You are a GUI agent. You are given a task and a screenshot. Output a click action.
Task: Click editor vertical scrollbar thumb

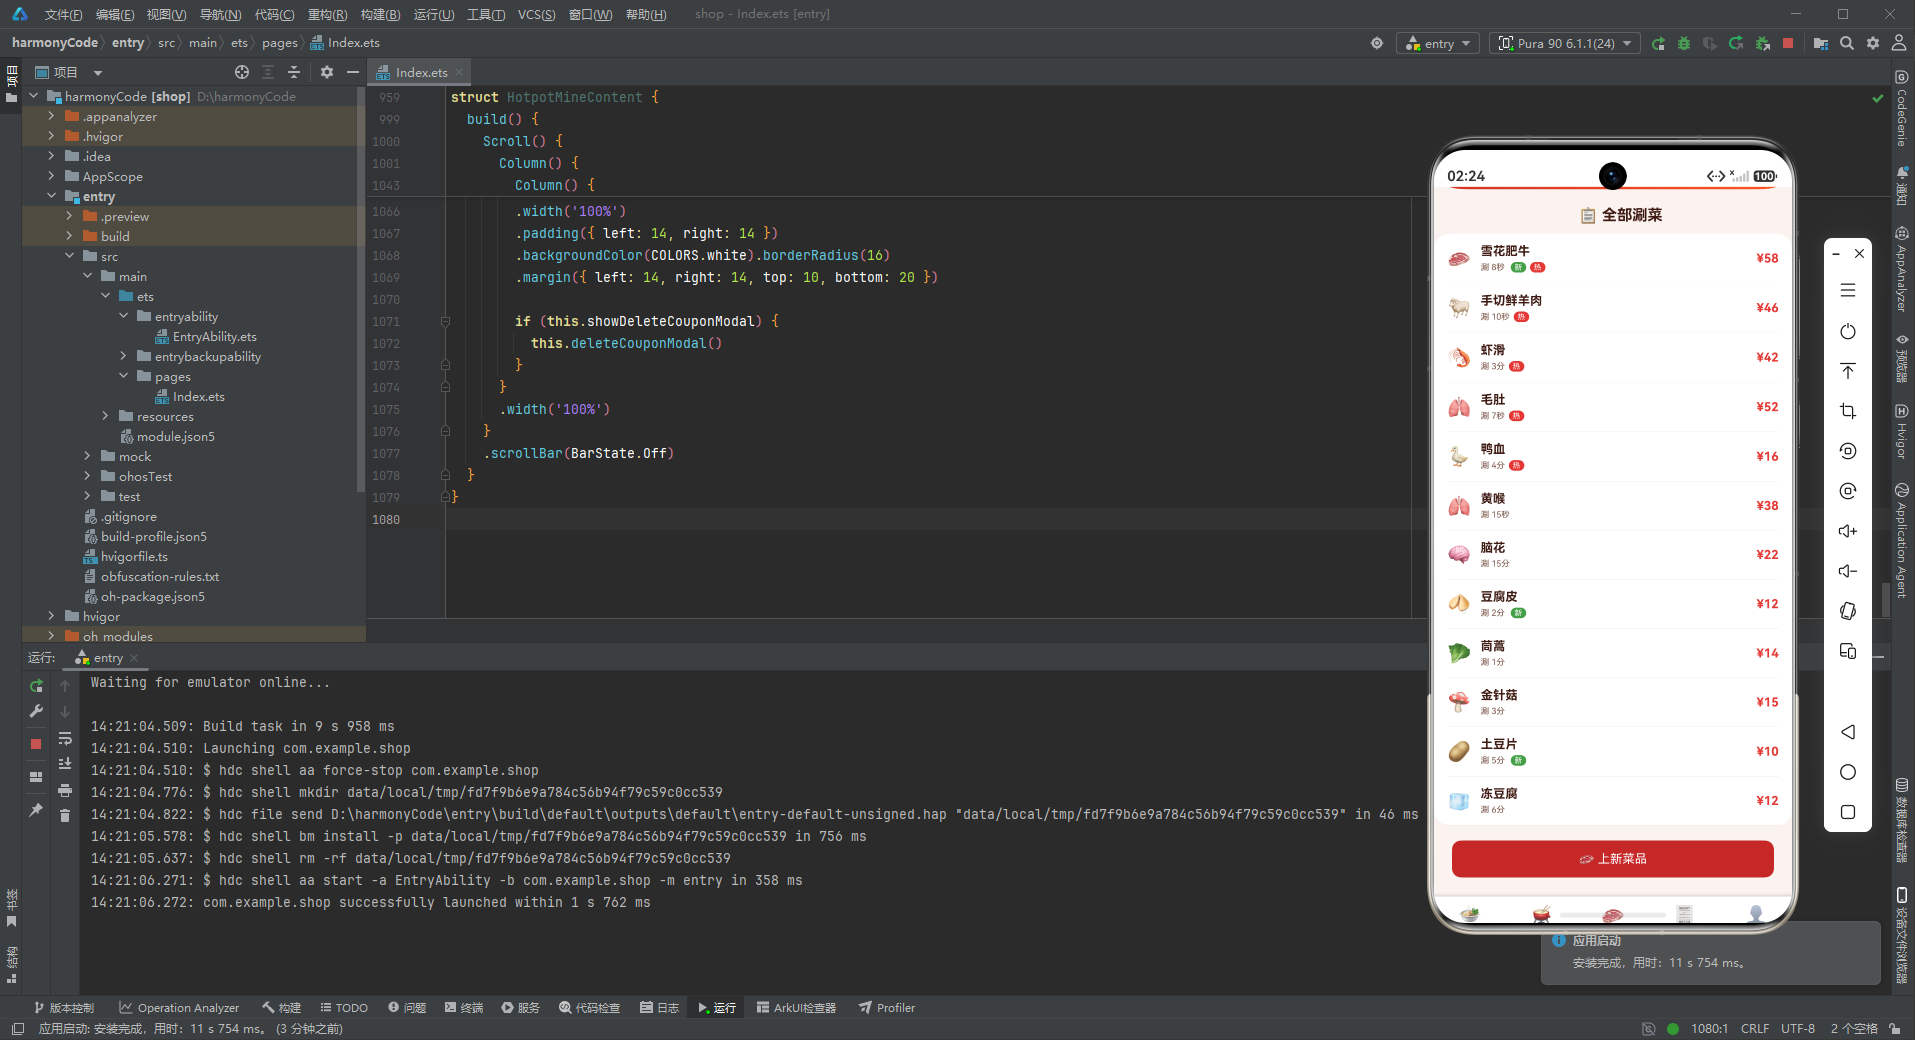click(1886, 600)
